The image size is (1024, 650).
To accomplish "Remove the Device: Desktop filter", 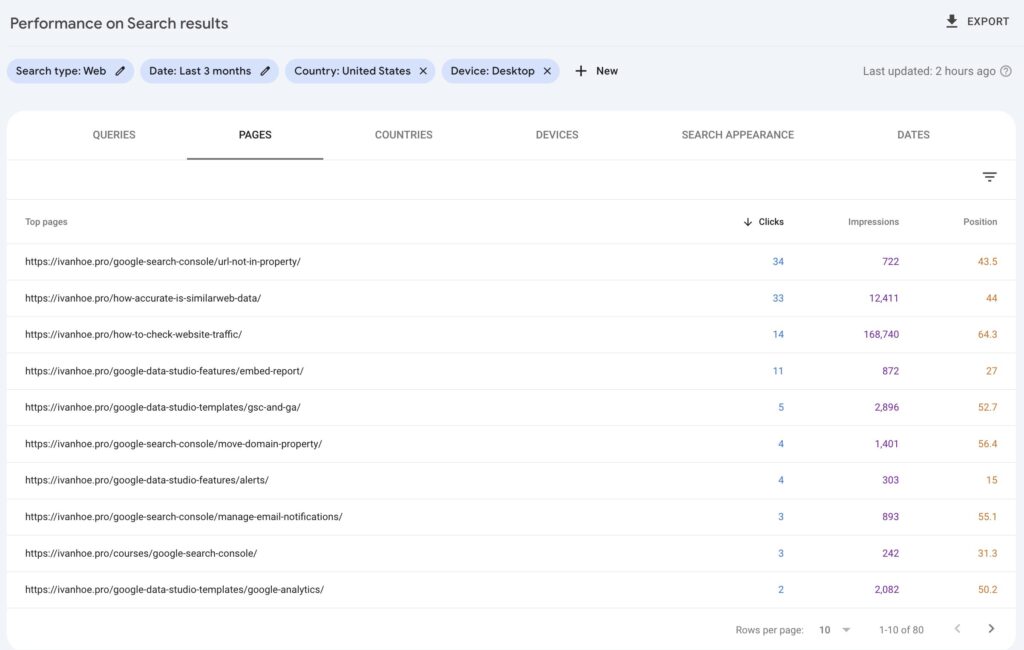I will tap(547, 71).
